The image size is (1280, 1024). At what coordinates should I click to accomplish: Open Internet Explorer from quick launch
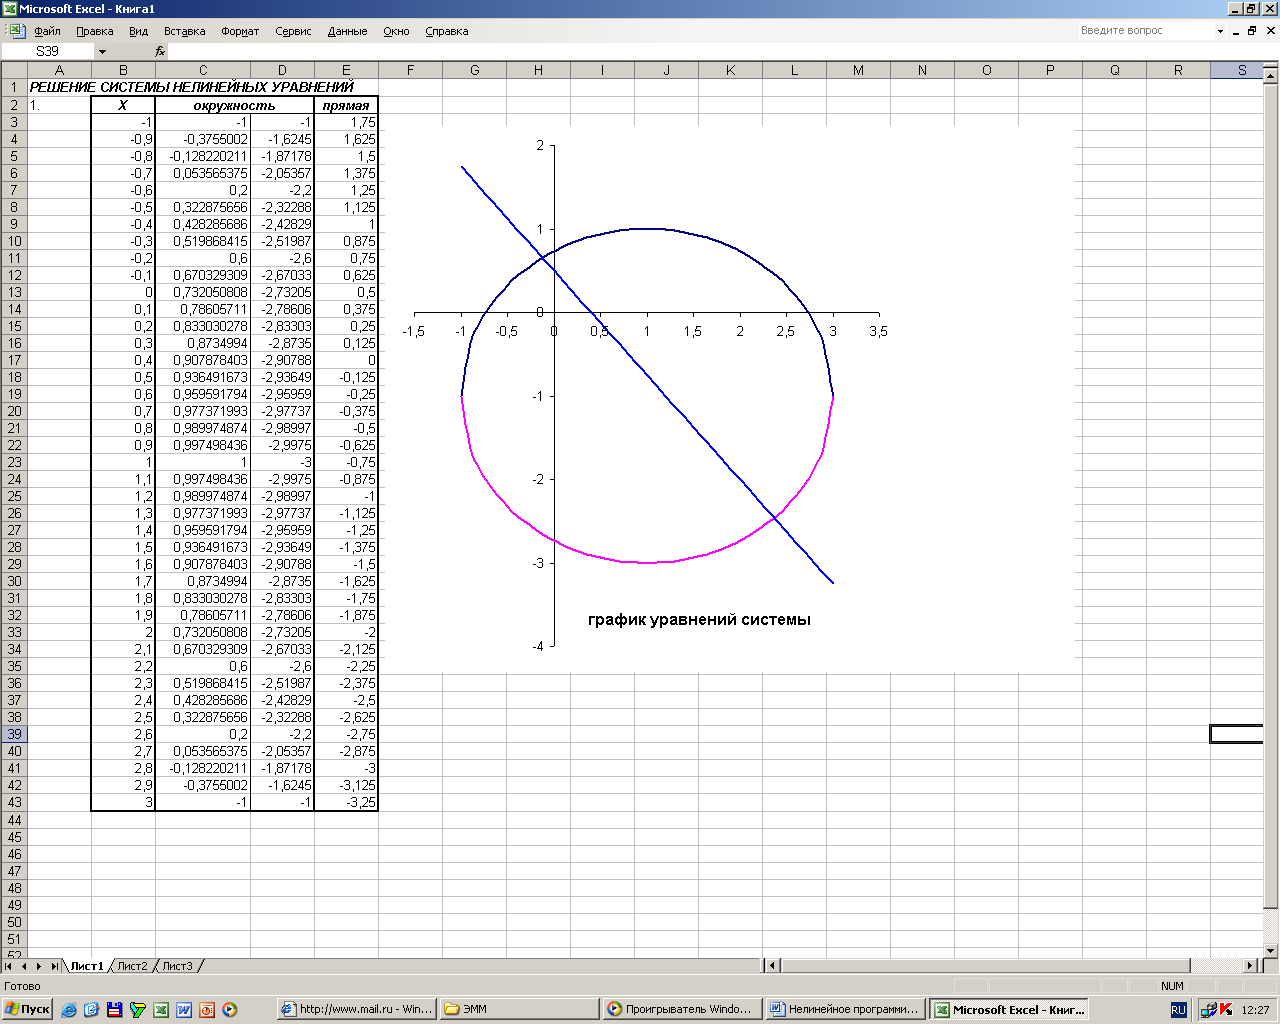69,1010
